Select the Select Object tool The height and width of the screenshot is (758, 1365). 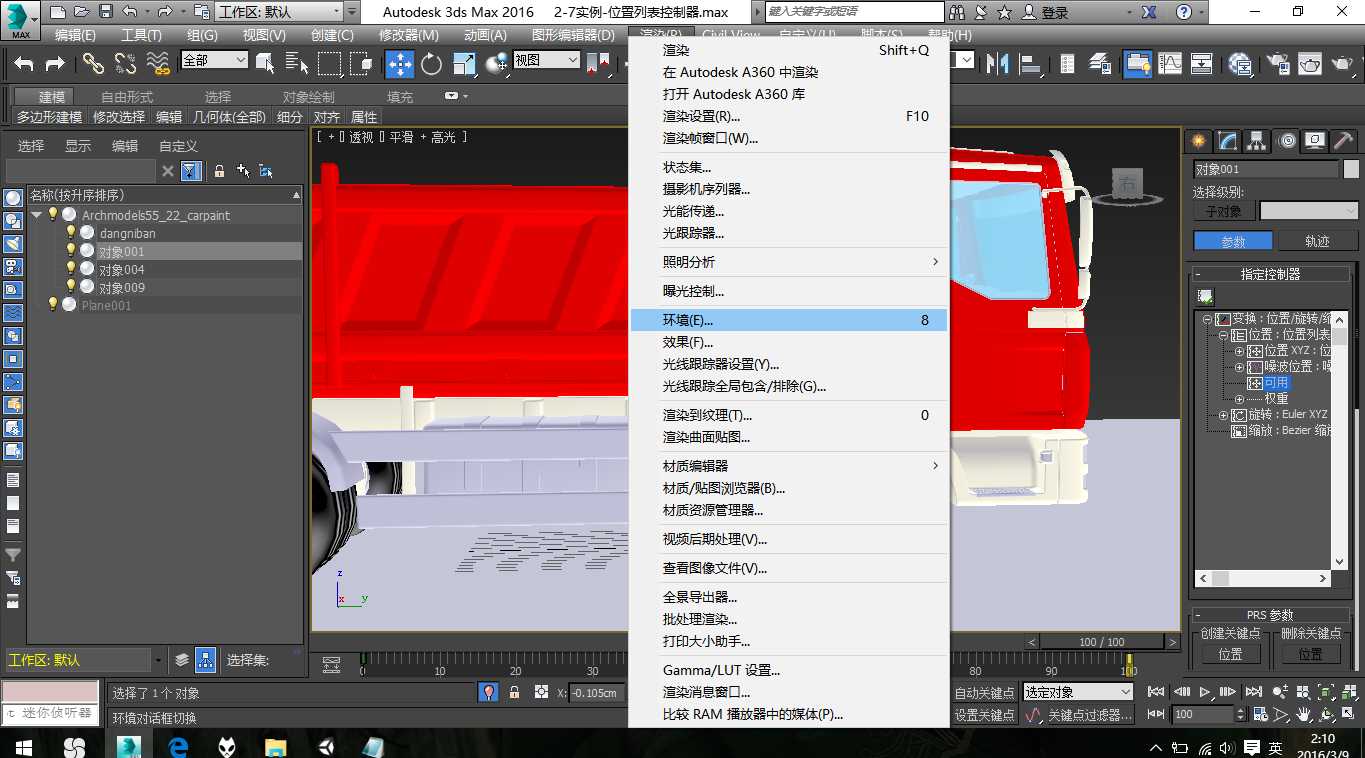coord(265,64)
